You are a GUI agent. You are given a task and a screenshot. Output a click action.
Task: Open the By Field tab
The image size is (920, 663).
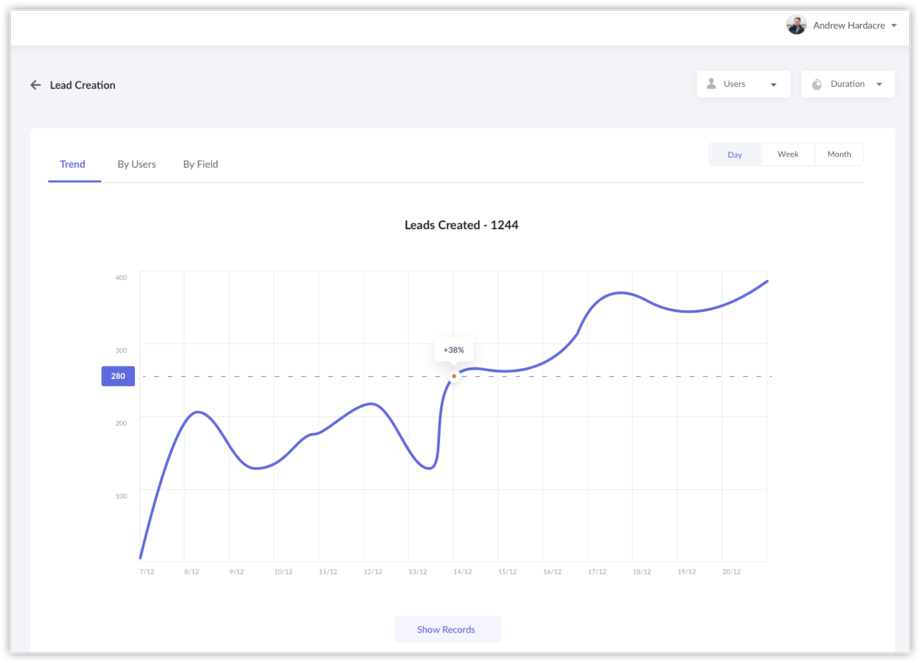(x=200, y=164)
